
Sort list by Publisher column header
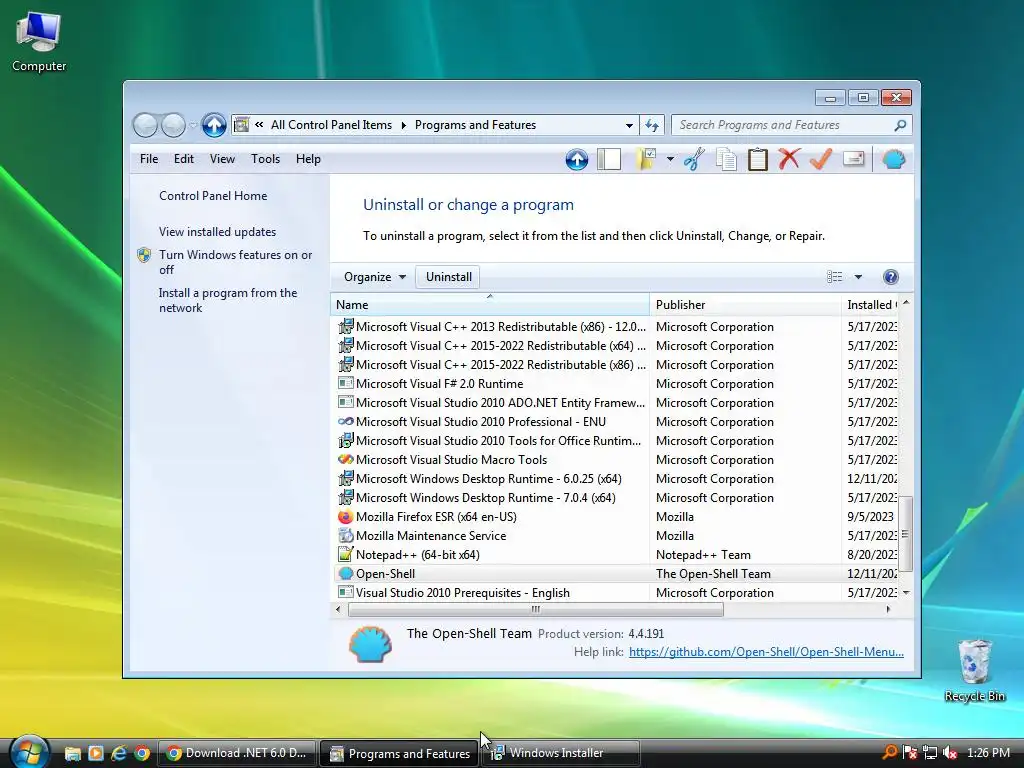pyautogui.click(x=745, y=304)
